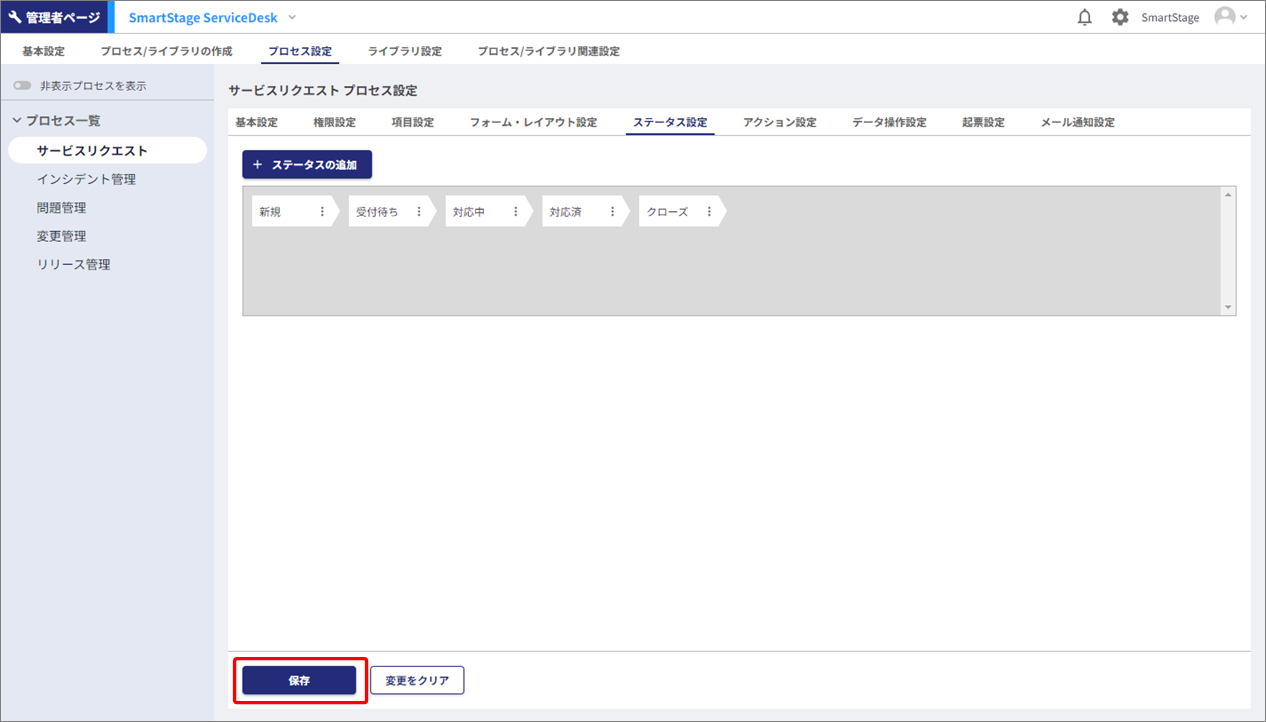Click the notification bell icon
Viewport: 1266px width, 722px height.
coord(1084,17)
